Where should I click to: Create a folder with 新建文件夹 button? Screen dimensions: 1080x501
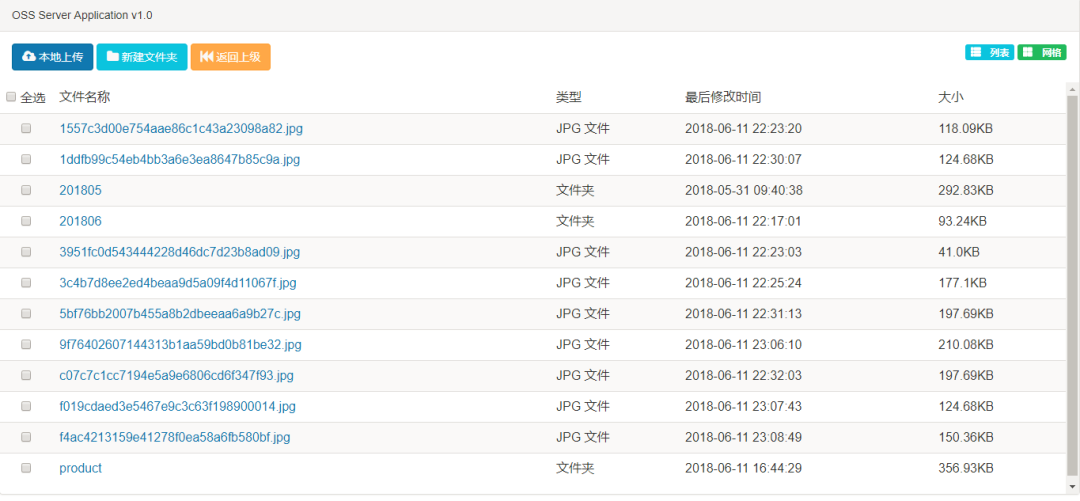[x=141, y=57]
